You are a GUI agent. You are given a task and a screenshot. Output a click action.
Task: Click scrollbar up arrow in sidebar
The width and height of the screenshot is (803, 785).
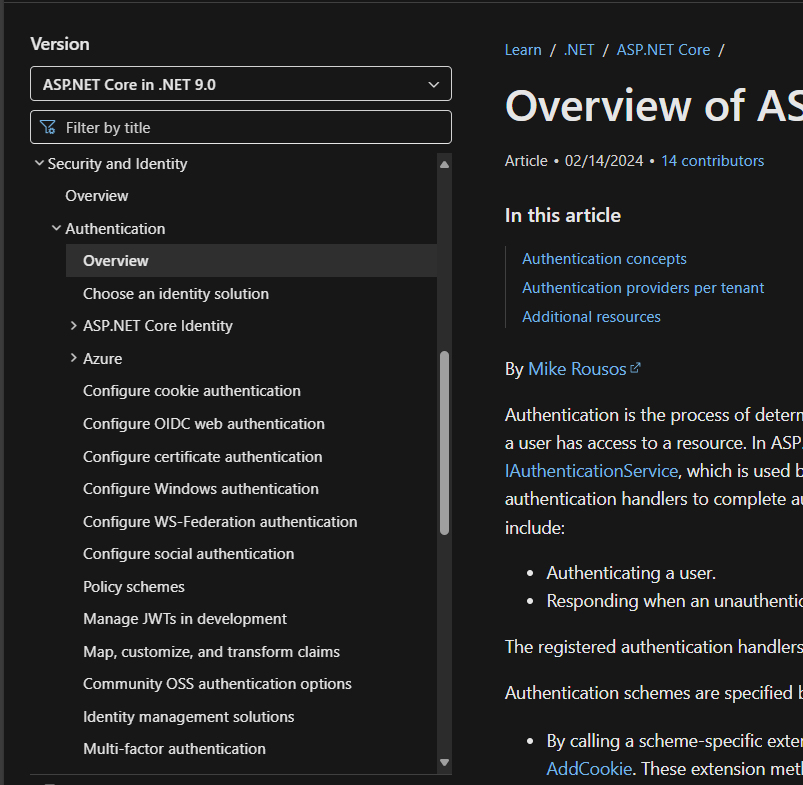click(x=445, y=164)
